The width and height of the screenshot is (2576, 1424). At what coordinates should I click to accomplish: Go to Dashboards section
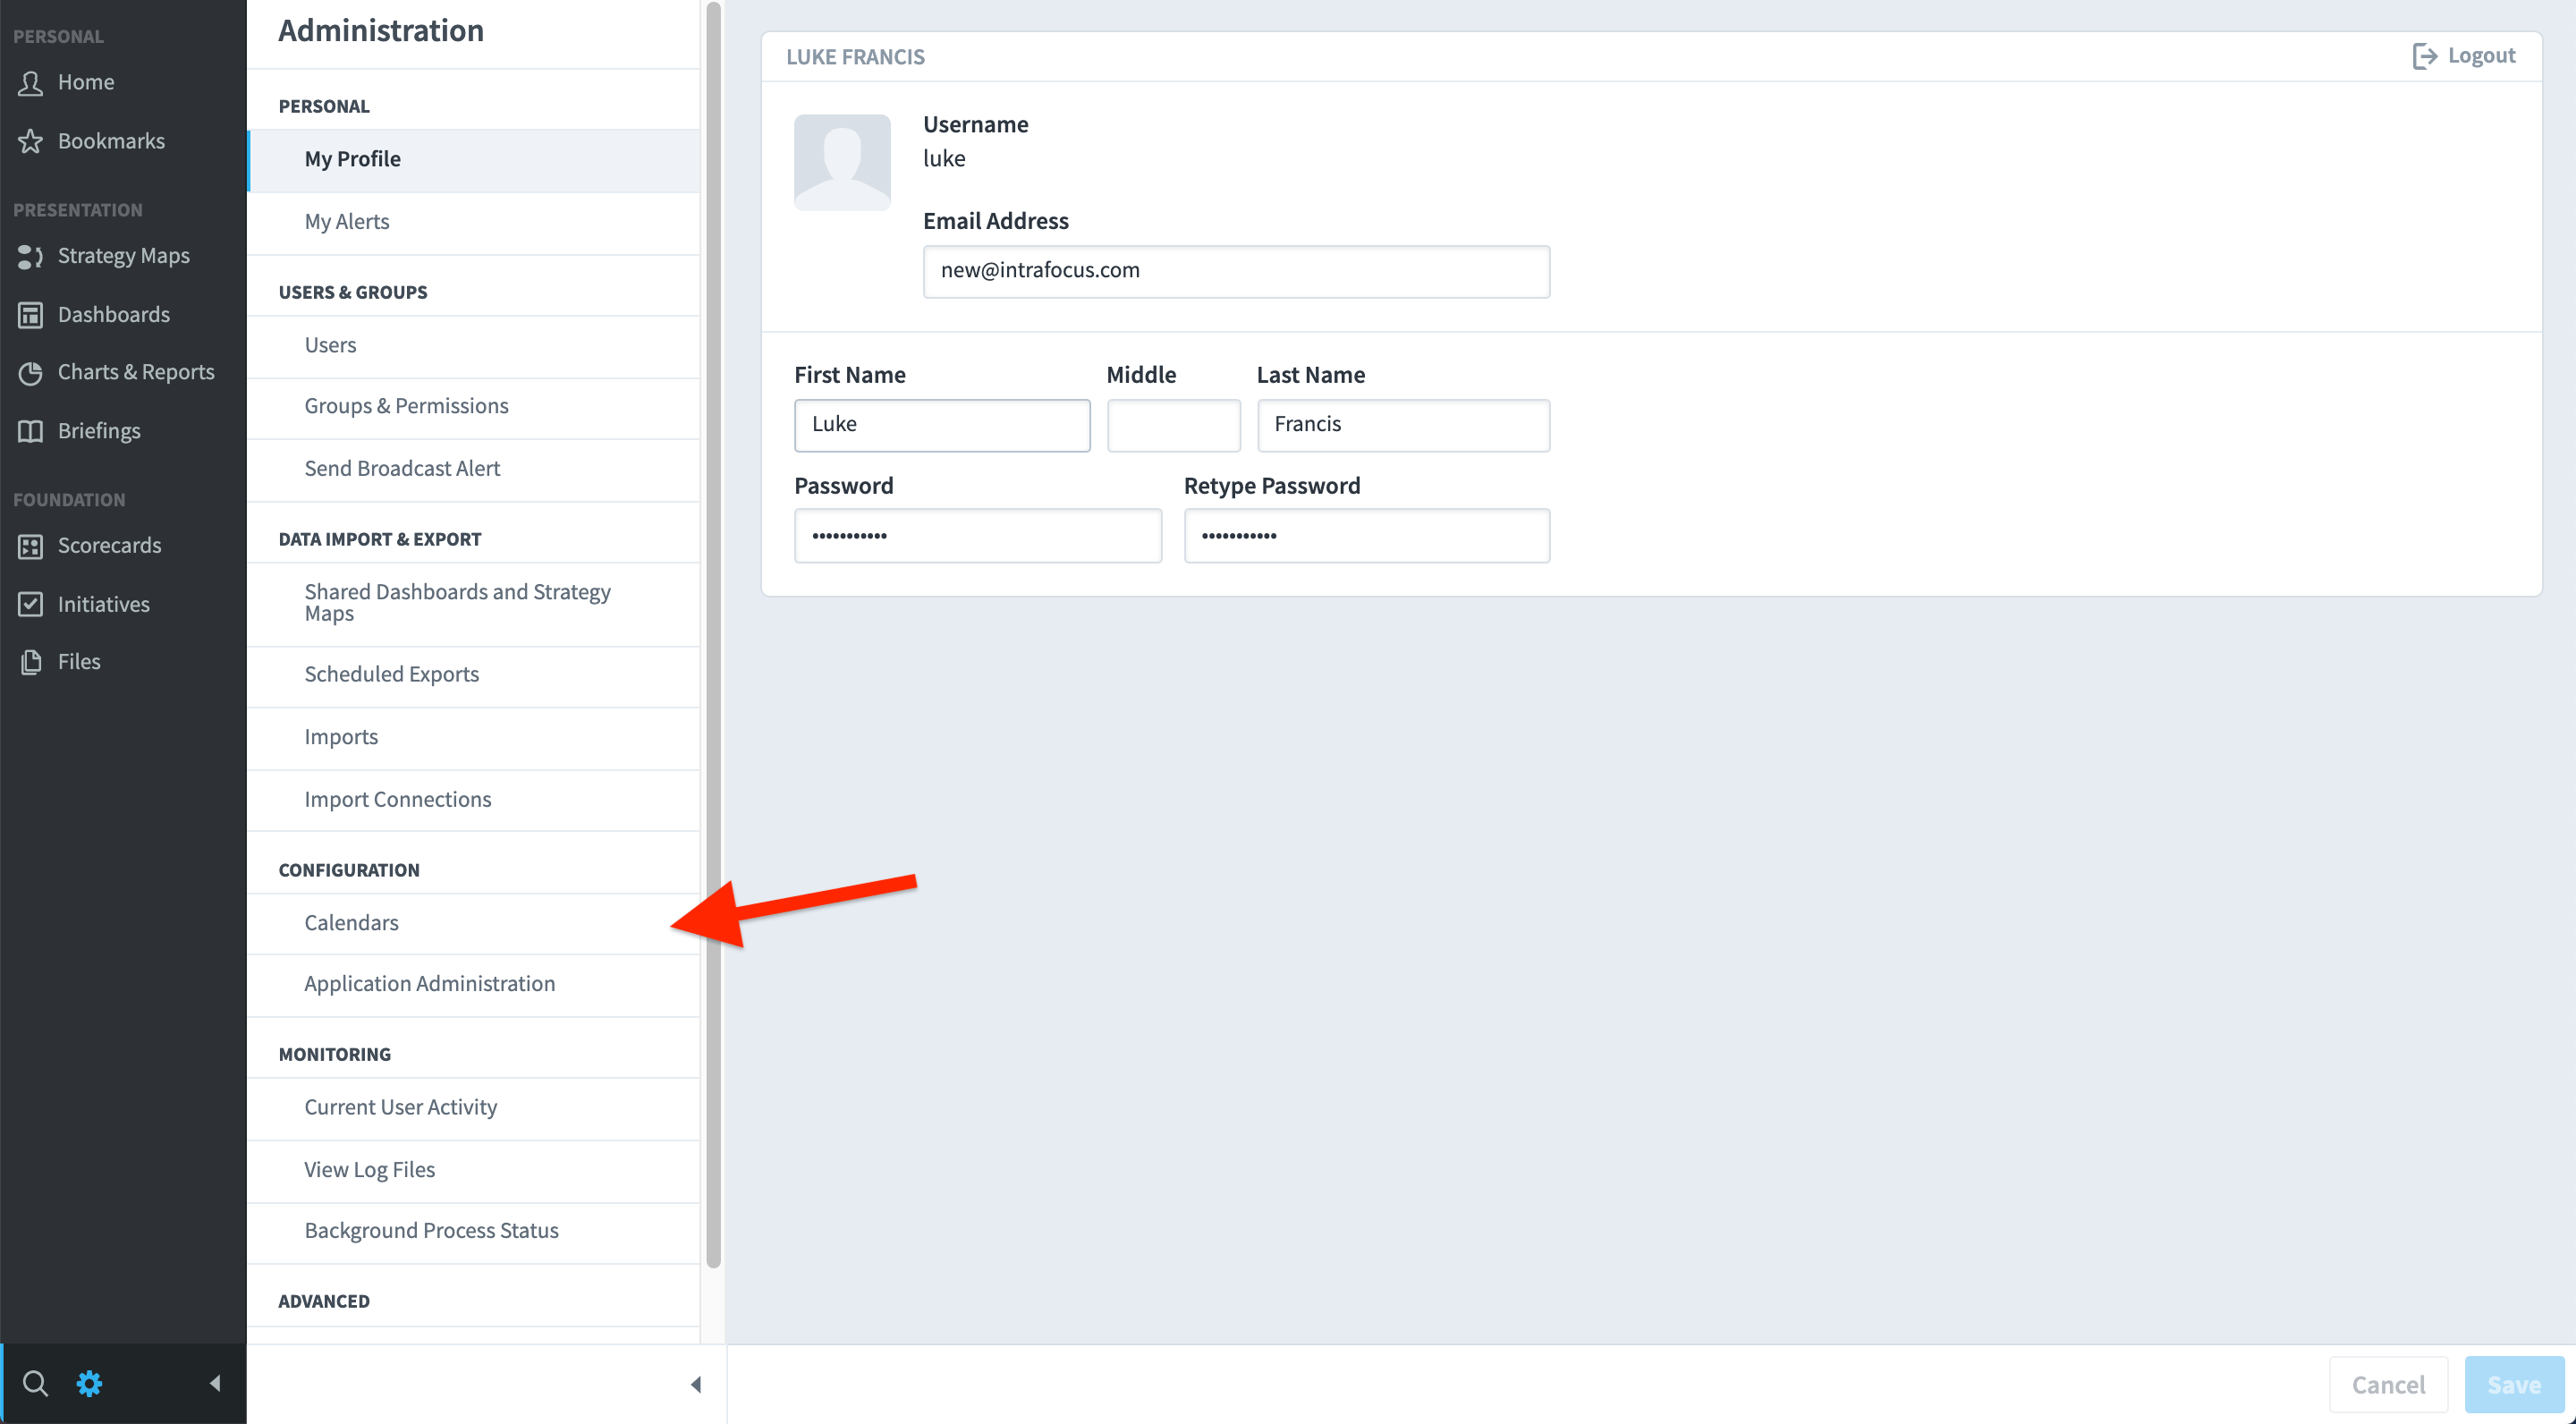point(113,315)
